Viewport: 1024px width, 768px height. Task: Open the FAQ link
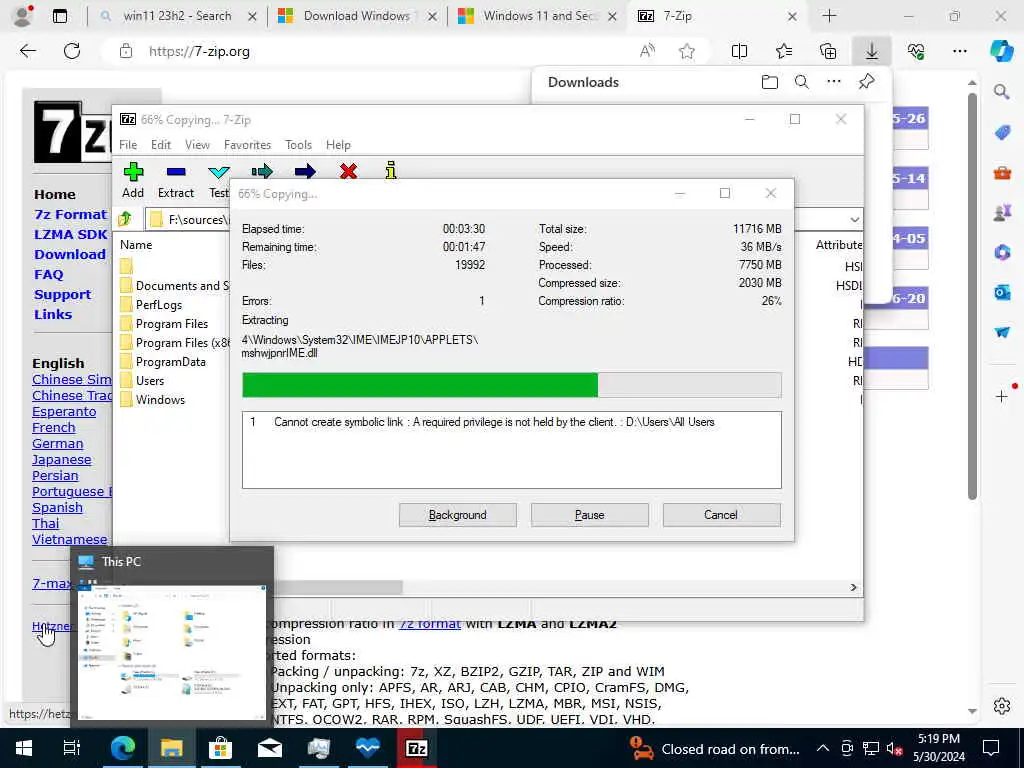tap(49, 274)
